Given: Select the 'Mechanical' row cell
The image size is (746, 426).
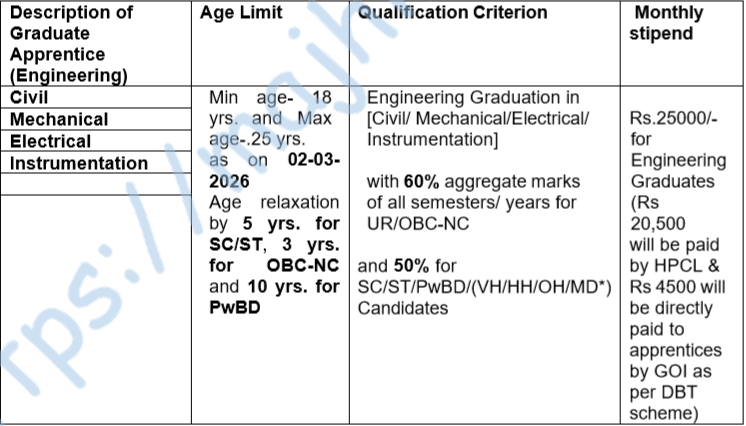Looking at the screenshot, I should coord(59,120).
